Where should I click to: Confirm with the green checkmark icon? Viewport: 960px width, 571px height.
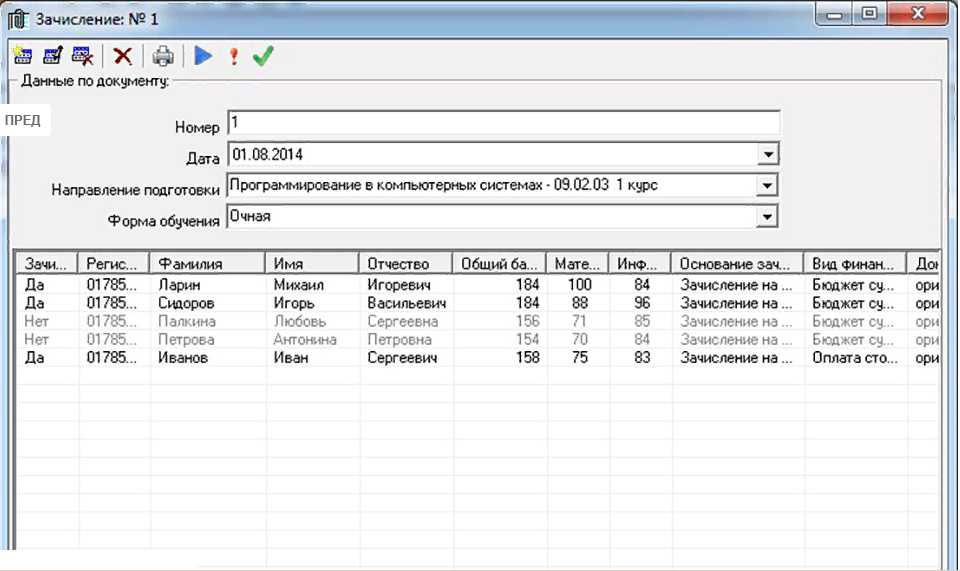click(263, 57)
